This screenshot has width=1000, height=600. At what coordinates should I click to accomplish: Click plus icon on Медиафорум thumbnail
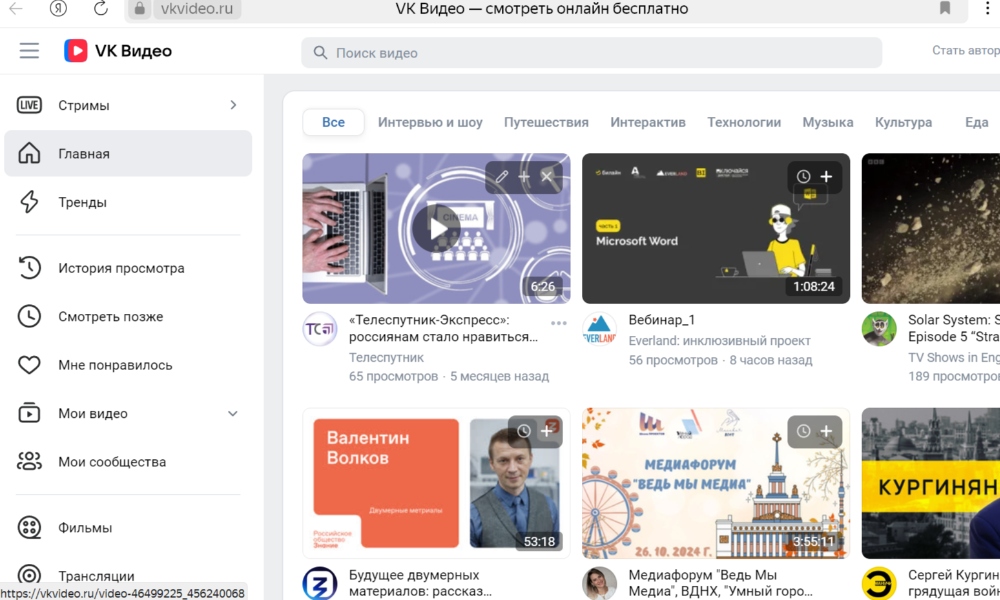coord(827,432)
